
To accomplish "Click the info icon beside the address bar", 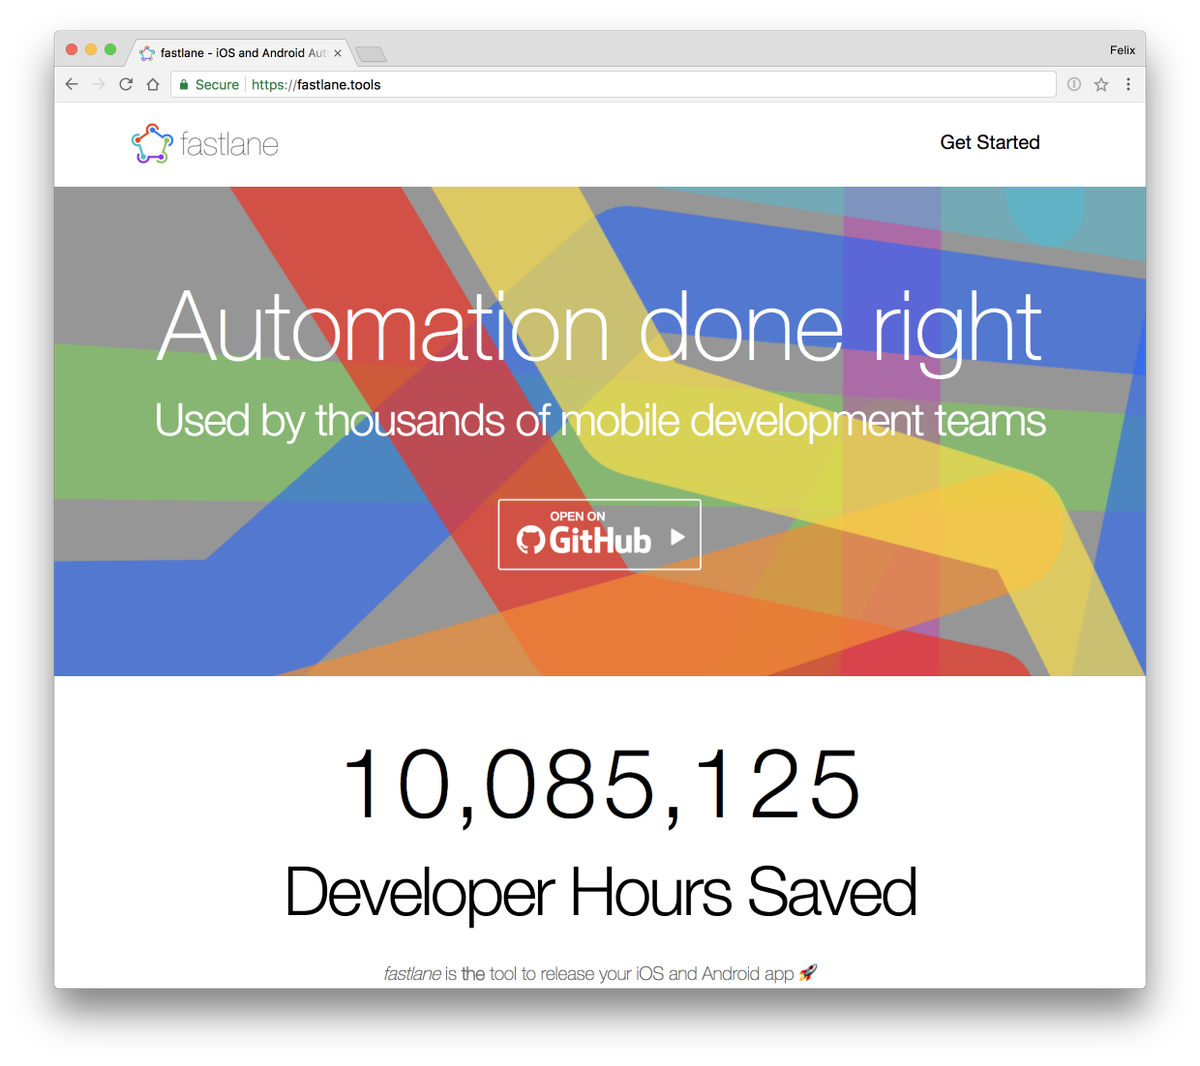I will [1072, 84].
